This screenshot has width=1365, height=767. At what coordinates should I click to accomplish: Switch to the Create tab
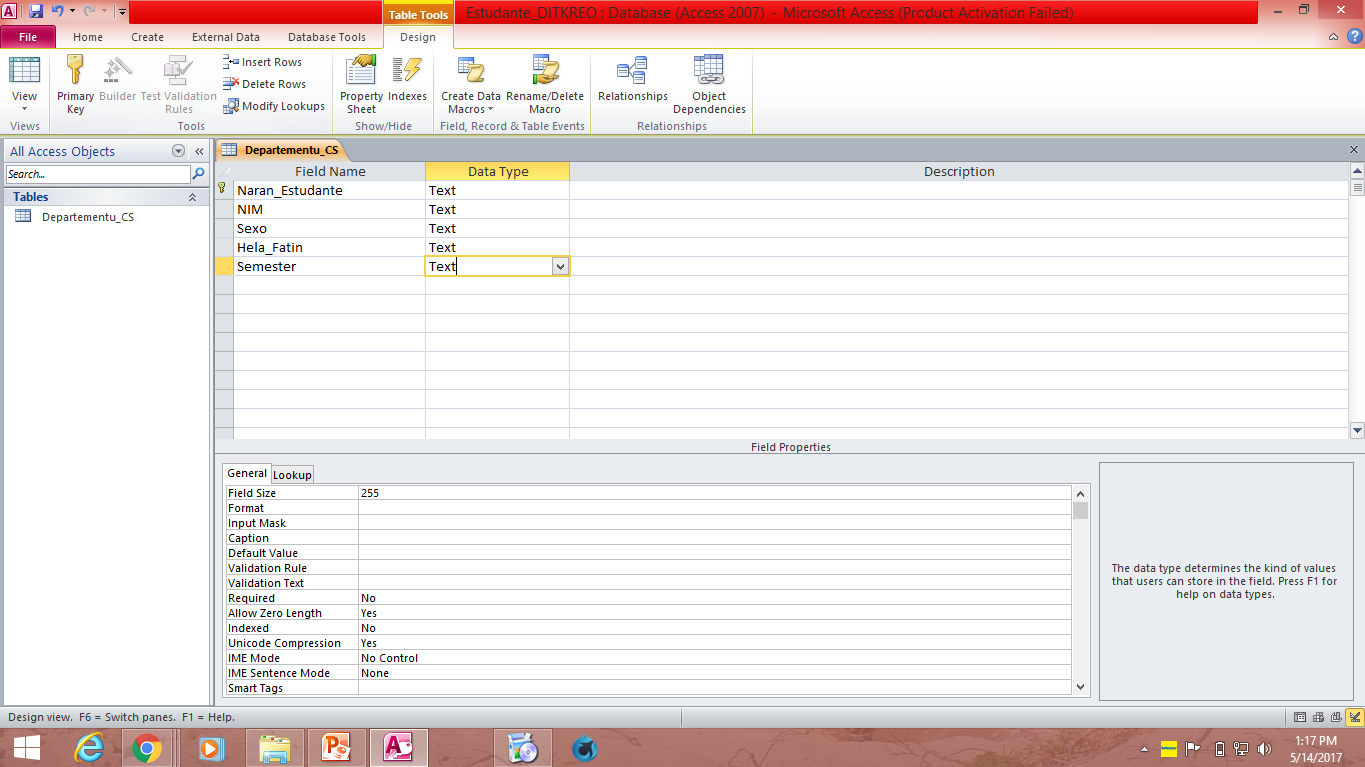coord(147,37)
